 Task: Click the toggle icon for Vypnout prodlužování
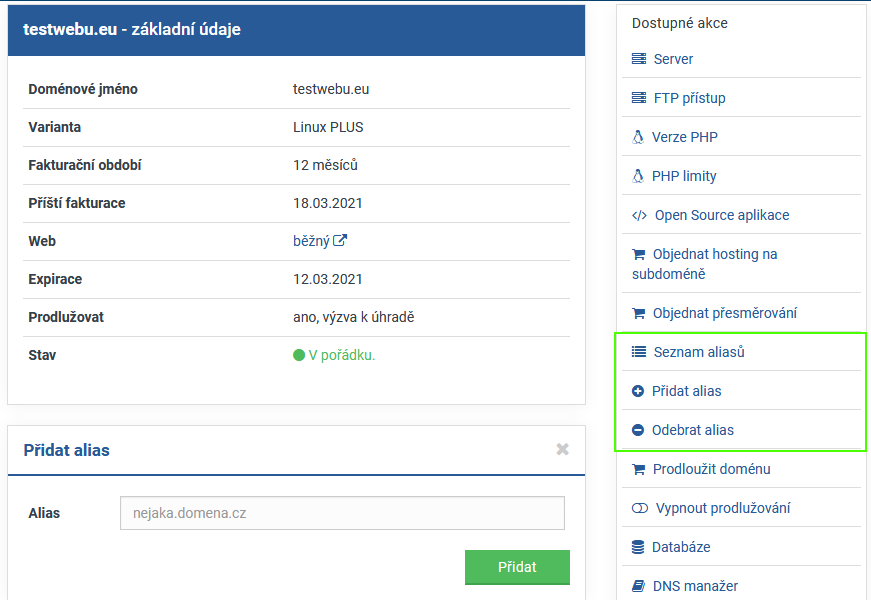pos(640,508)
